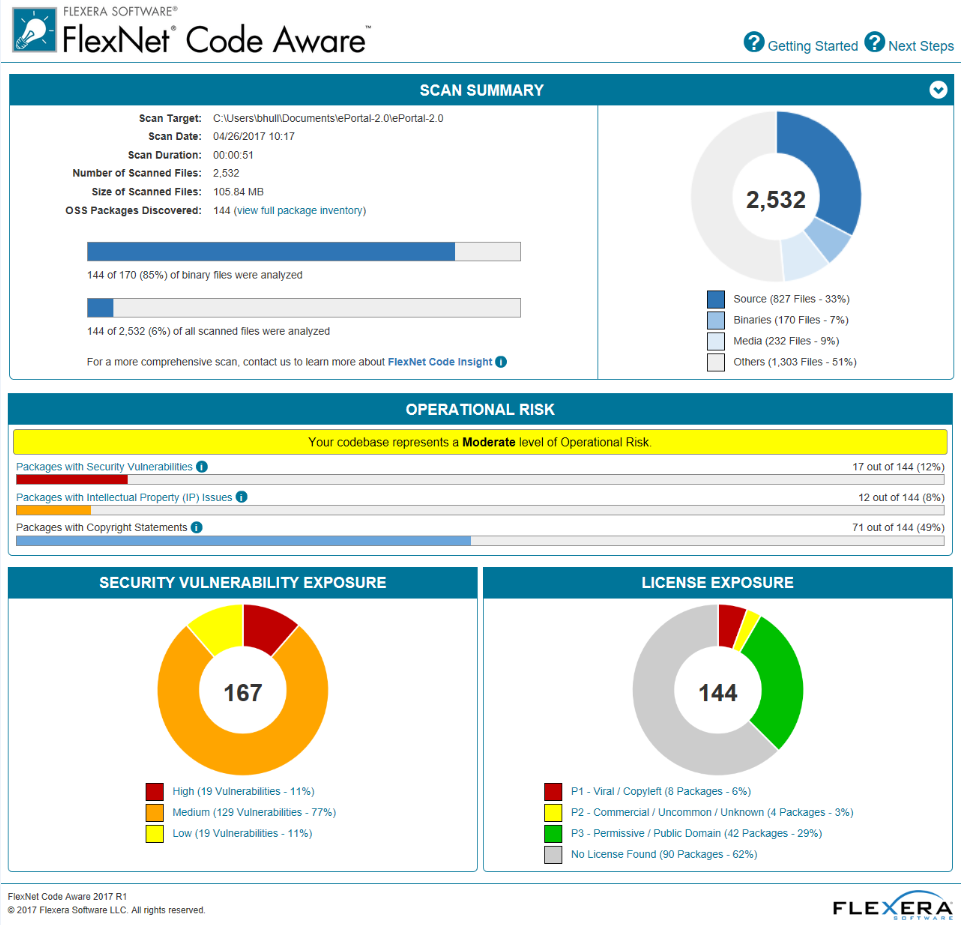Click the Getting Started help icon
Viewport: 961px width, 925px height.
point(754,42)
